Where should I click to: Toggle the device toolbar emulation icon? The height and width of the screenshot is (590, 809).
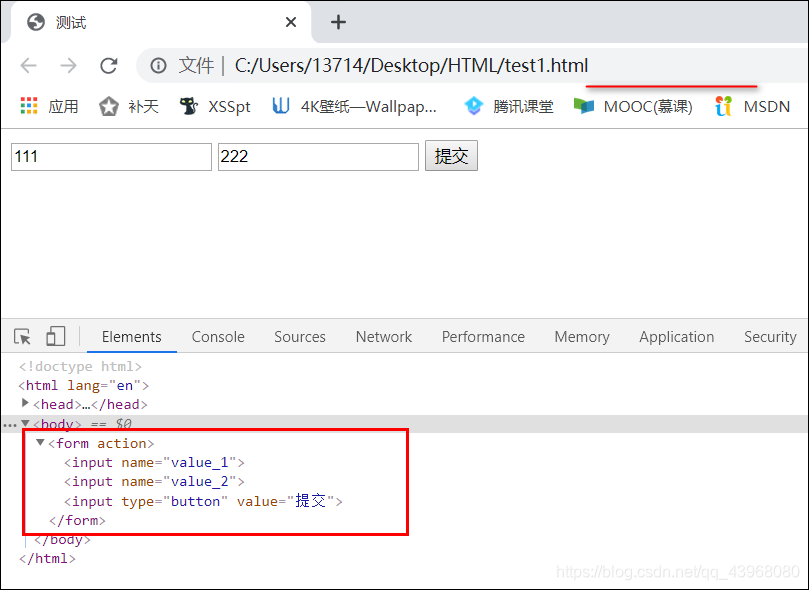pos(55,335)
